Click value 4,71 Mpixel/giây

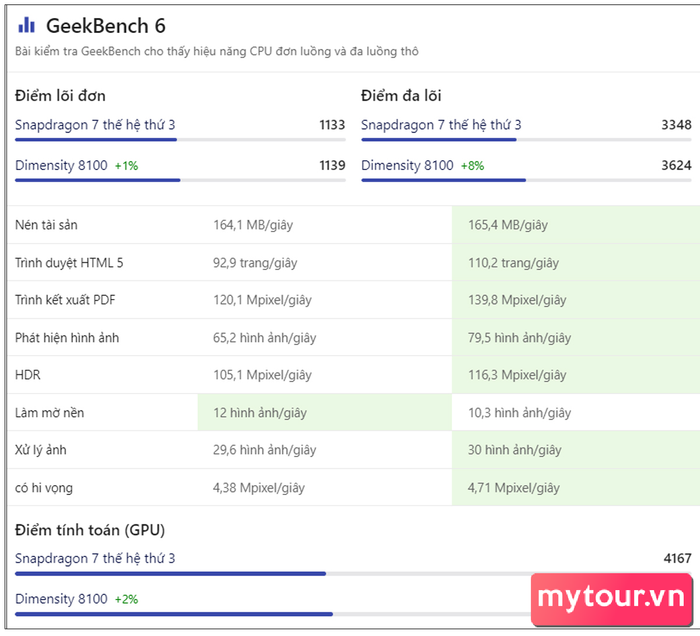click(514, 488)
